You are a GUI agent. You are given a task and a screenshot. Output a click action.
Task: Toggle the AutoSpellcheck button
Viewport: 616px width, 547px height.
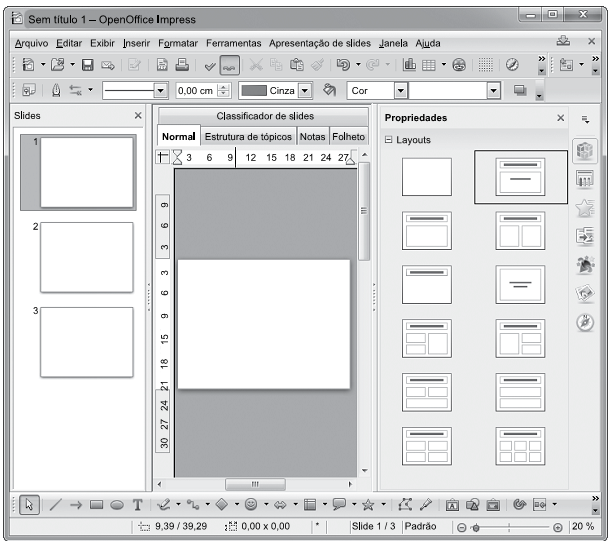[x=230, y=66]
